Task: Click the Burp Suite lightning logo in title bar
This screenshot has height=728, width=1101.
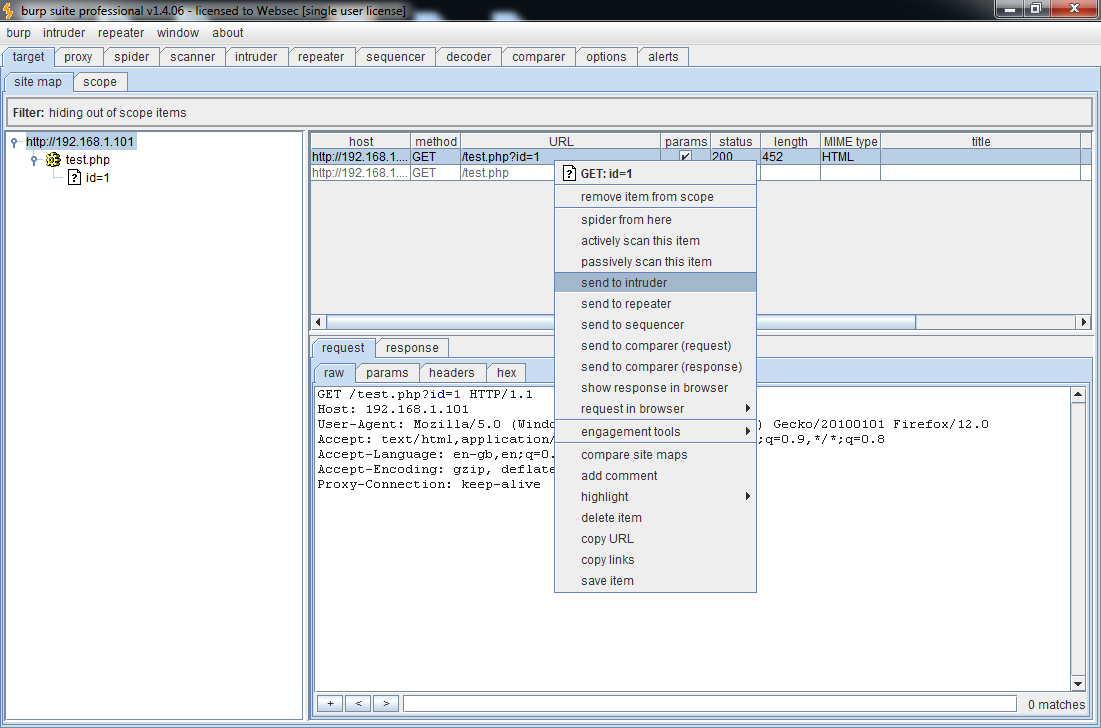Action: click(x=9, y=10)
